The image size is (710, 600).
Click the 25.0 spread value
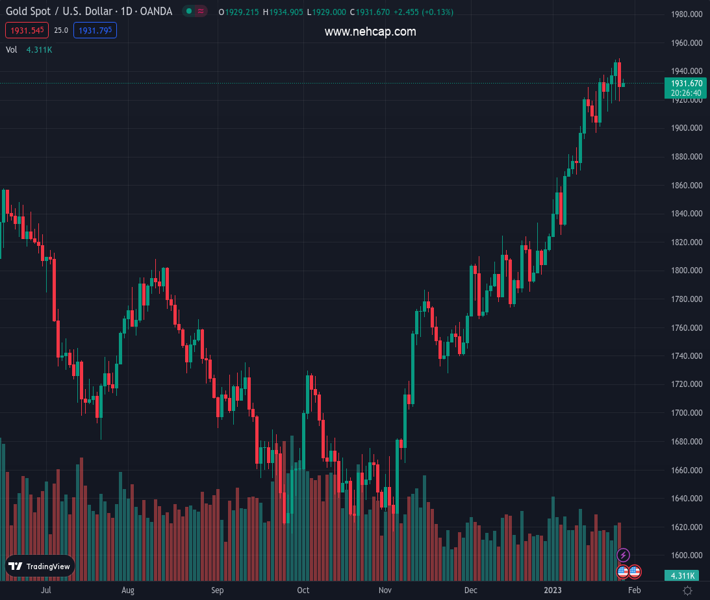tap(61, 31)
